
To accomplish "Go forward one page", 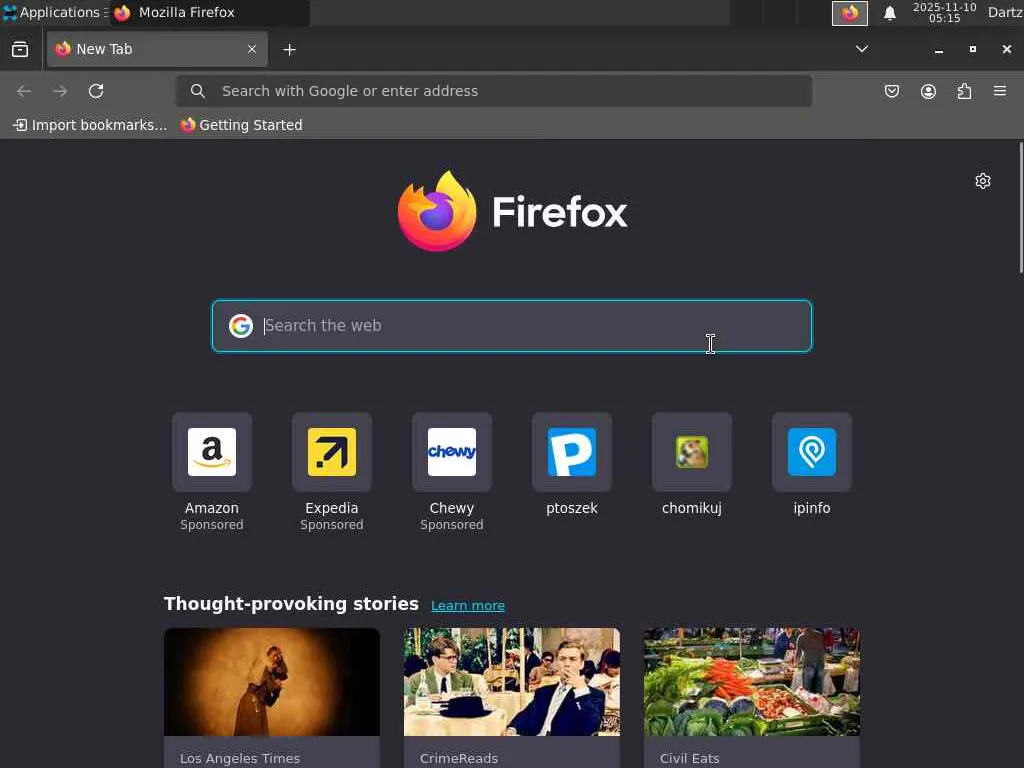I will (x=60, y=91).
